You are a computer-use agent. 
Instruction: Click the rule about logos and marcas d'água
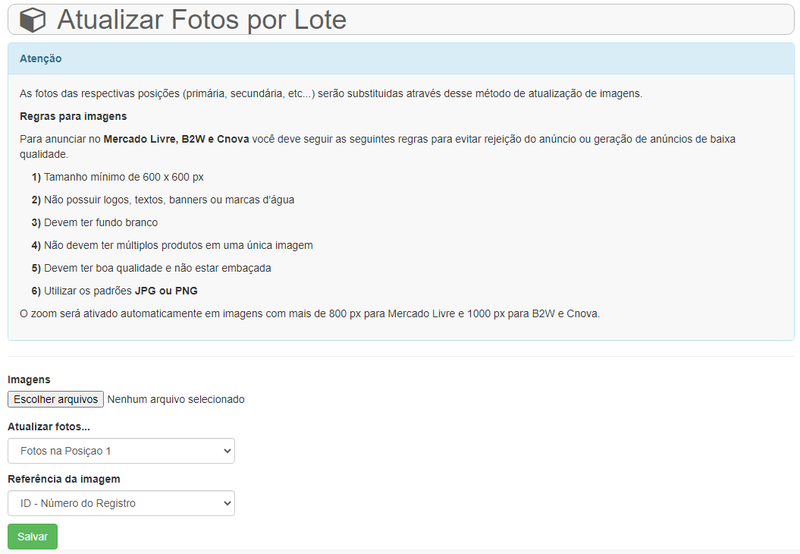163,200
